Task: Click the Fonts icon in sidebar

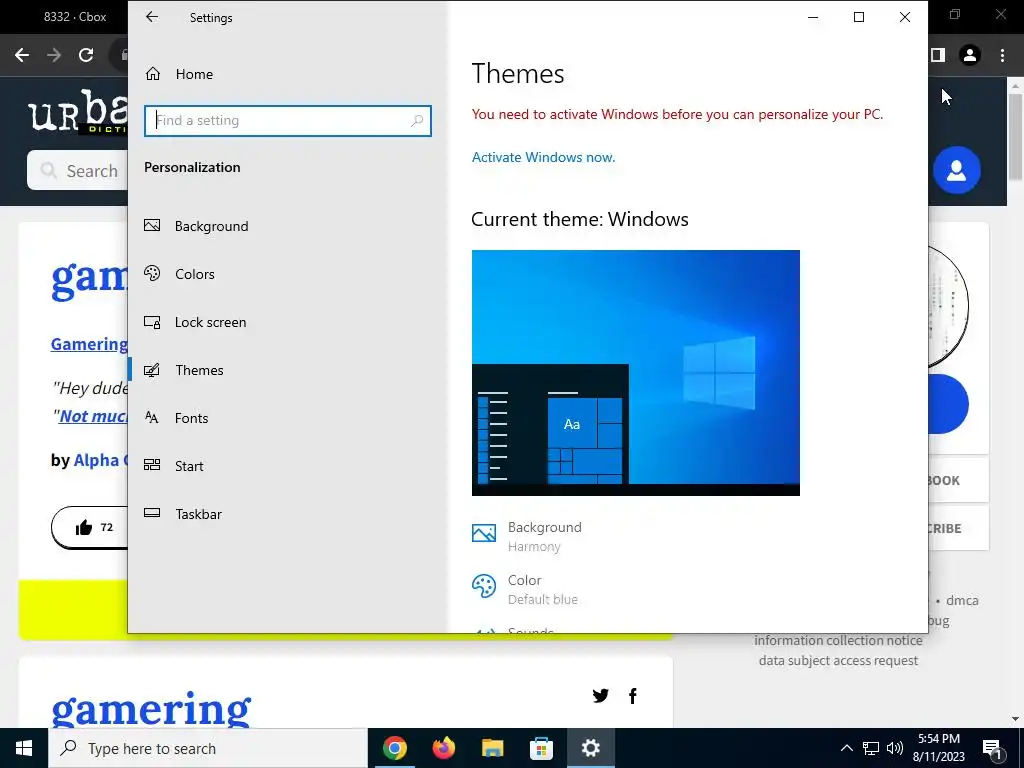Action: pyautogui.click(x=152, y=417)
